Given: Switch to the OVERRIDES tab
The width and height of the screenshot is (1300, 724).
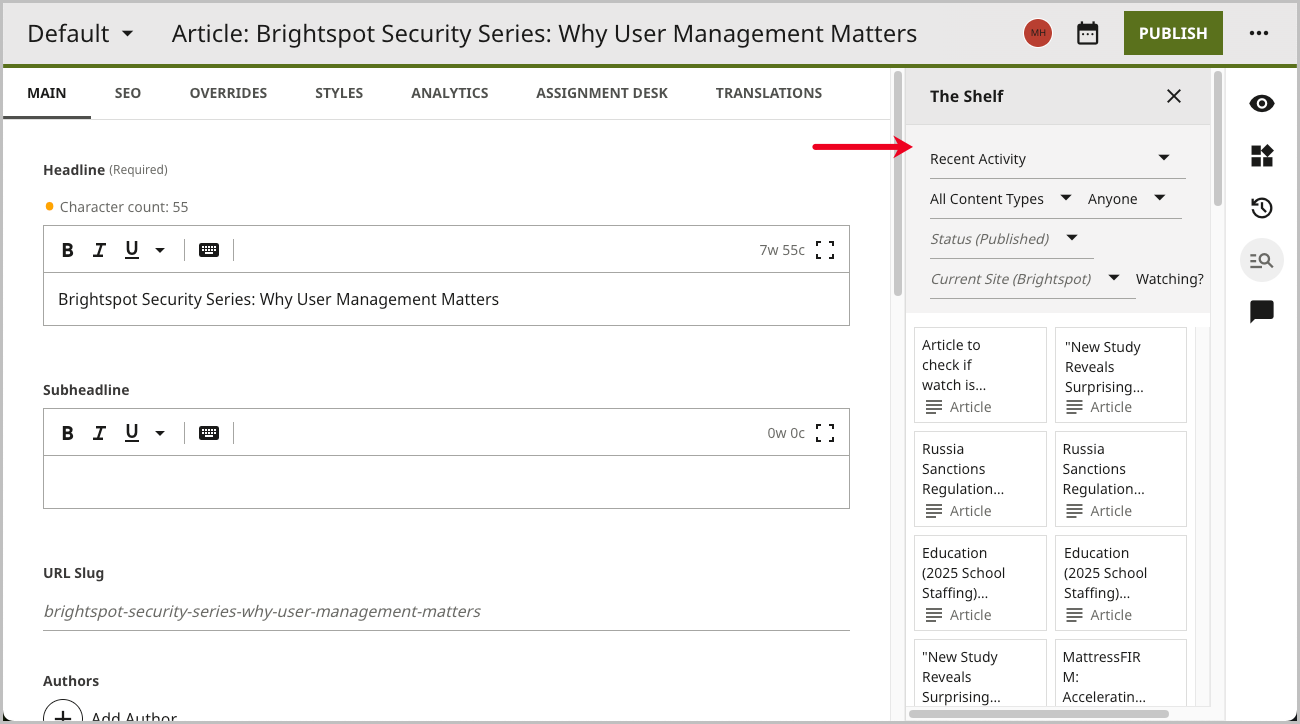Looking at the screenshot, I should [x=229, y=93].
